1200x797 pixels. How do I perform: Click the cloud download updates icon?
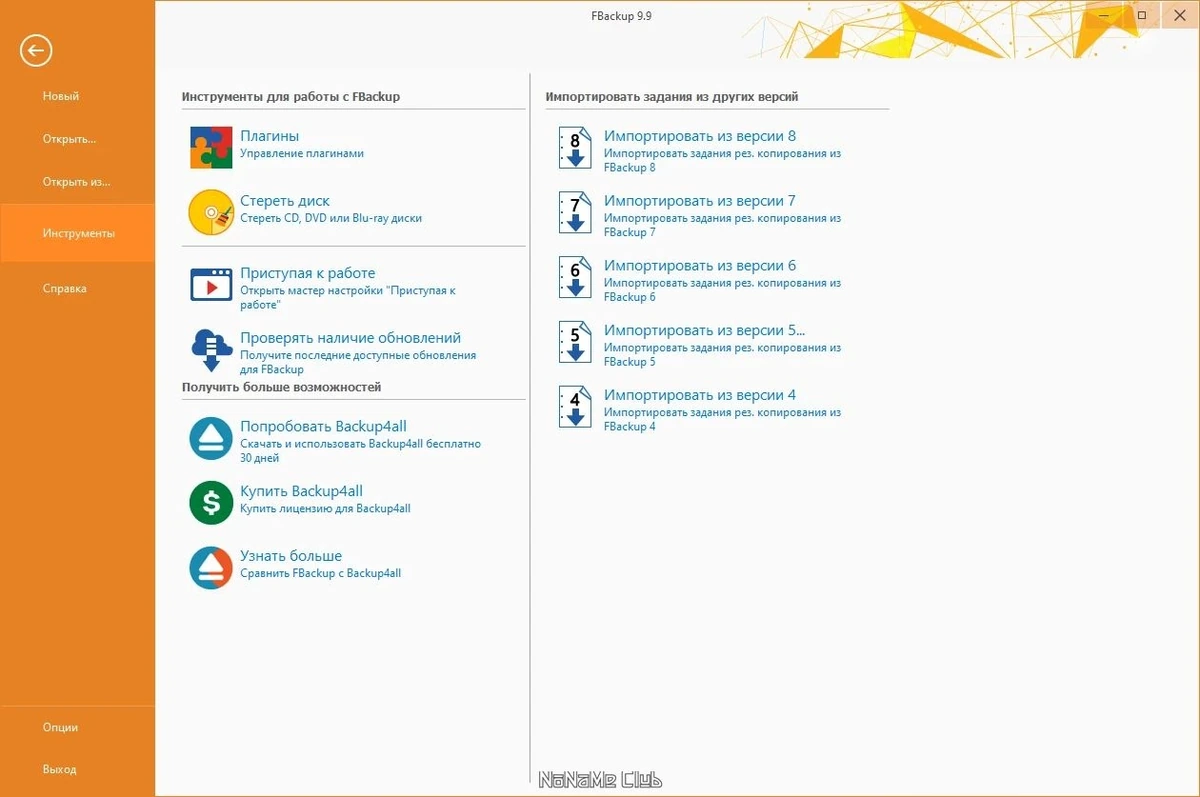tap(211, 350)
